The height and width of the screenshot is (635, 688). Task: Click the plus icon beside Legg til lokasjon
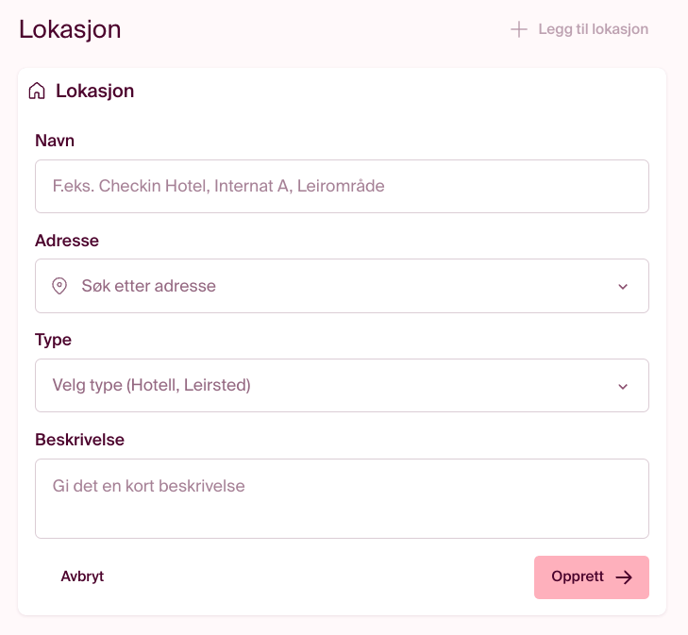pyautogui.click(x=518, y=29)
